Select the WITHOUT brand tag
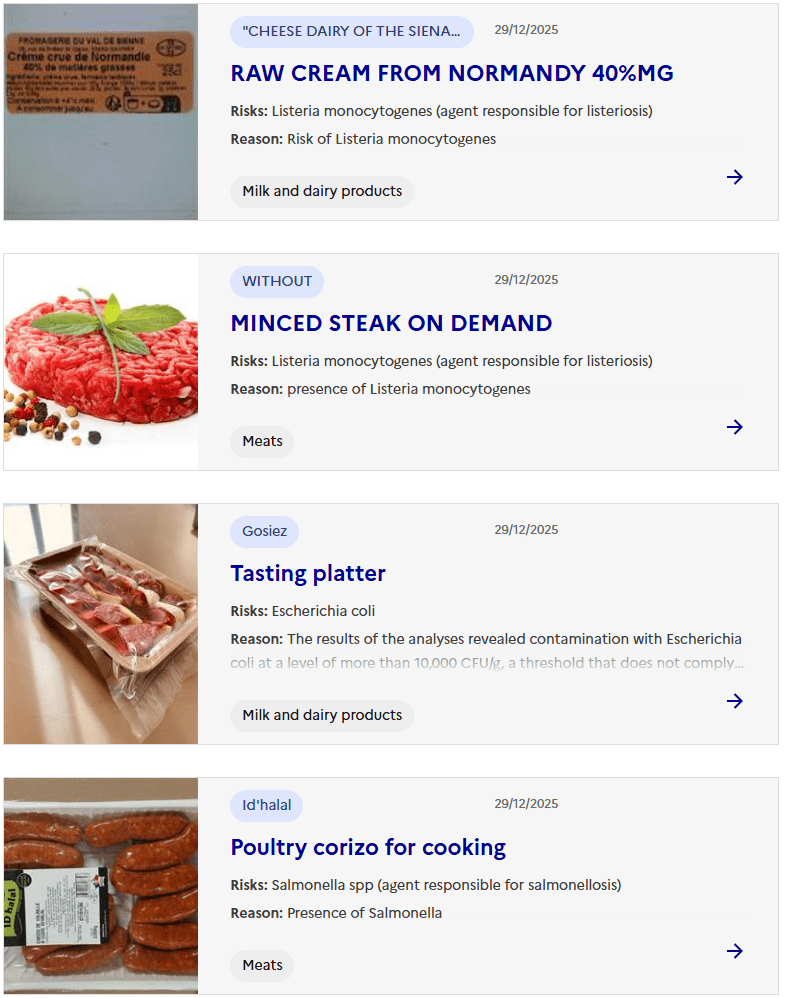 277,281
